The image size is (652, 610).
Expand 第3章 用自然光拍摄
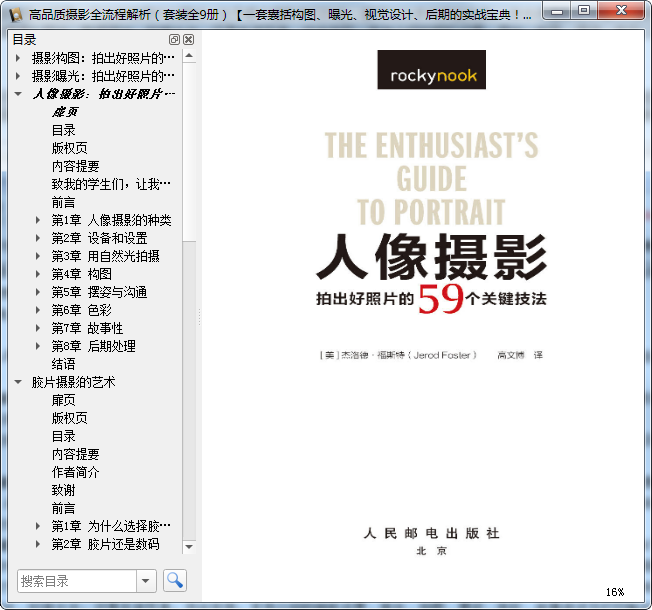point(38,256)
